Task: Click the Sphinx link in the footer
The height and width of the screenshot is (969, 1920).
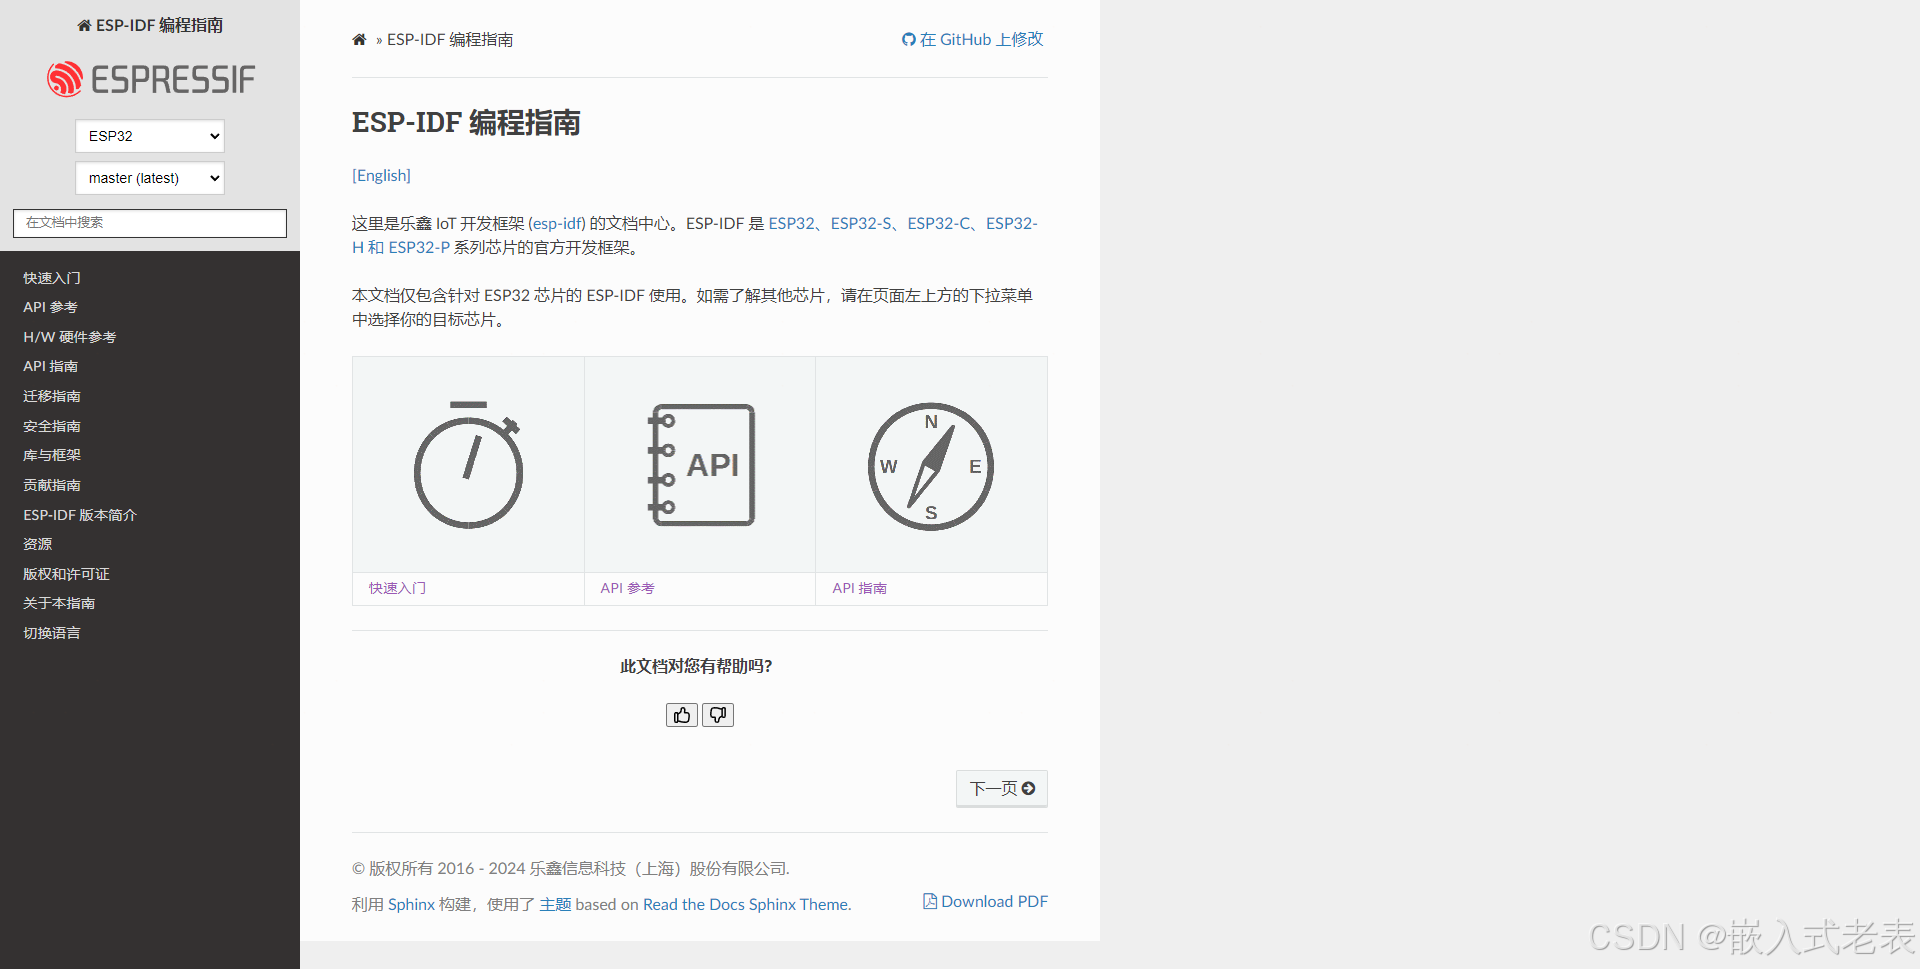Action: point(411,904)
